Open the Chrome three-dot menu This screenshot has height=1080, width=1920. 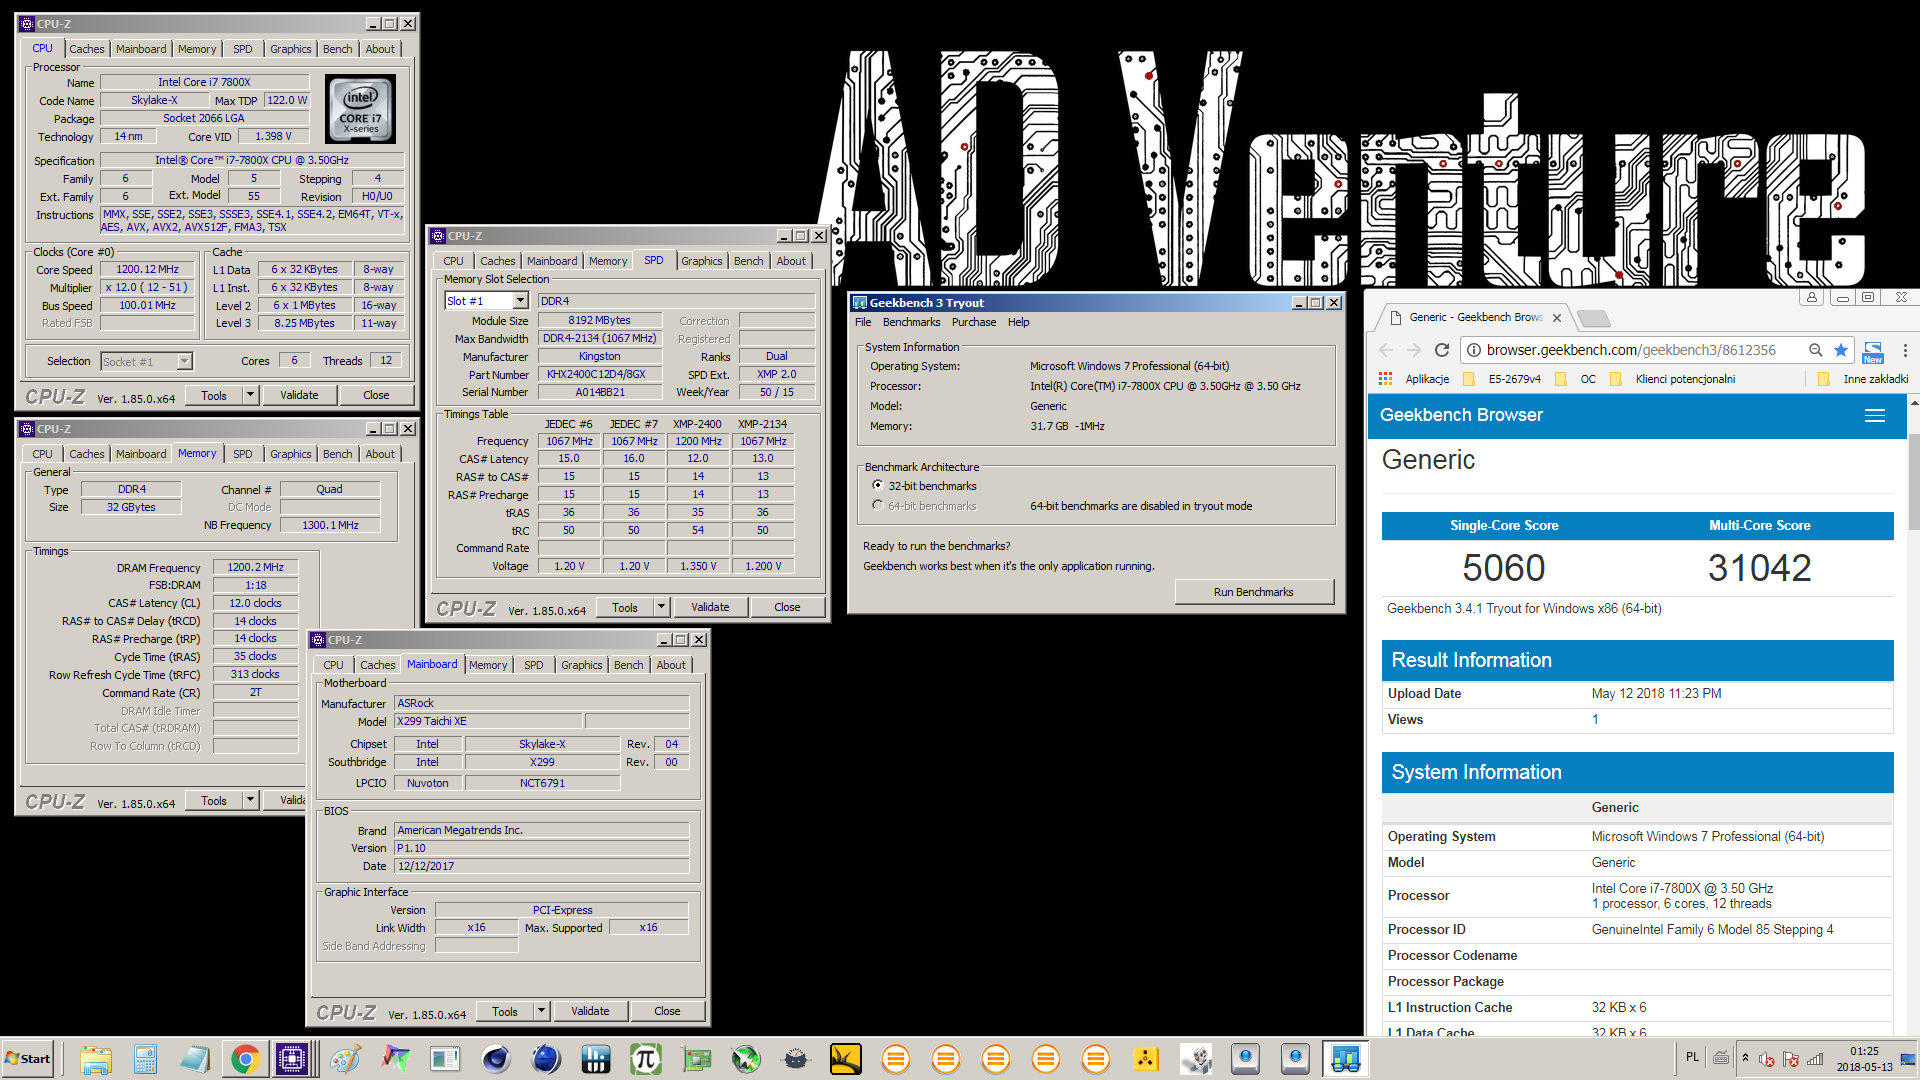pos(1905,350)
